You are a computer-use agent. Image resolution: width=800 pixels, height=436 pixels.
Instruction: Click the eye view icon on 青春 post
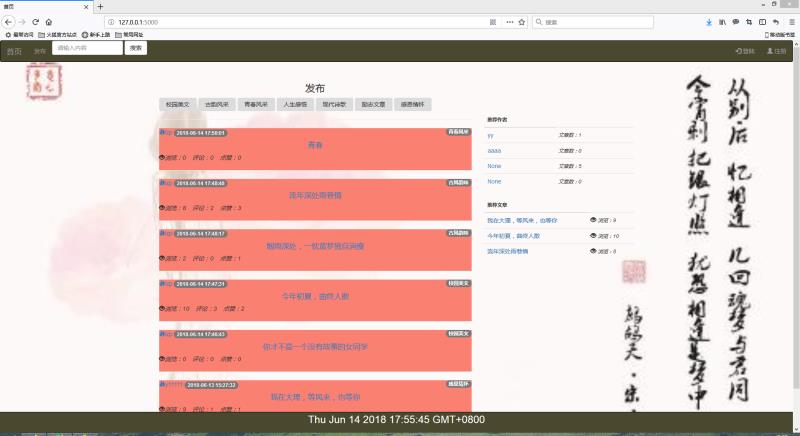pos(162,158)
